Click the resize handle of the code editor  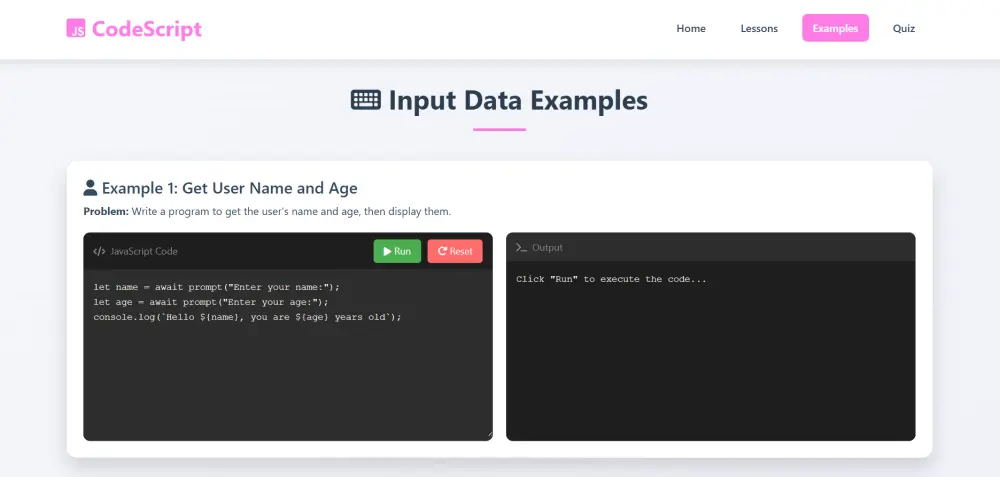(489, 436)
